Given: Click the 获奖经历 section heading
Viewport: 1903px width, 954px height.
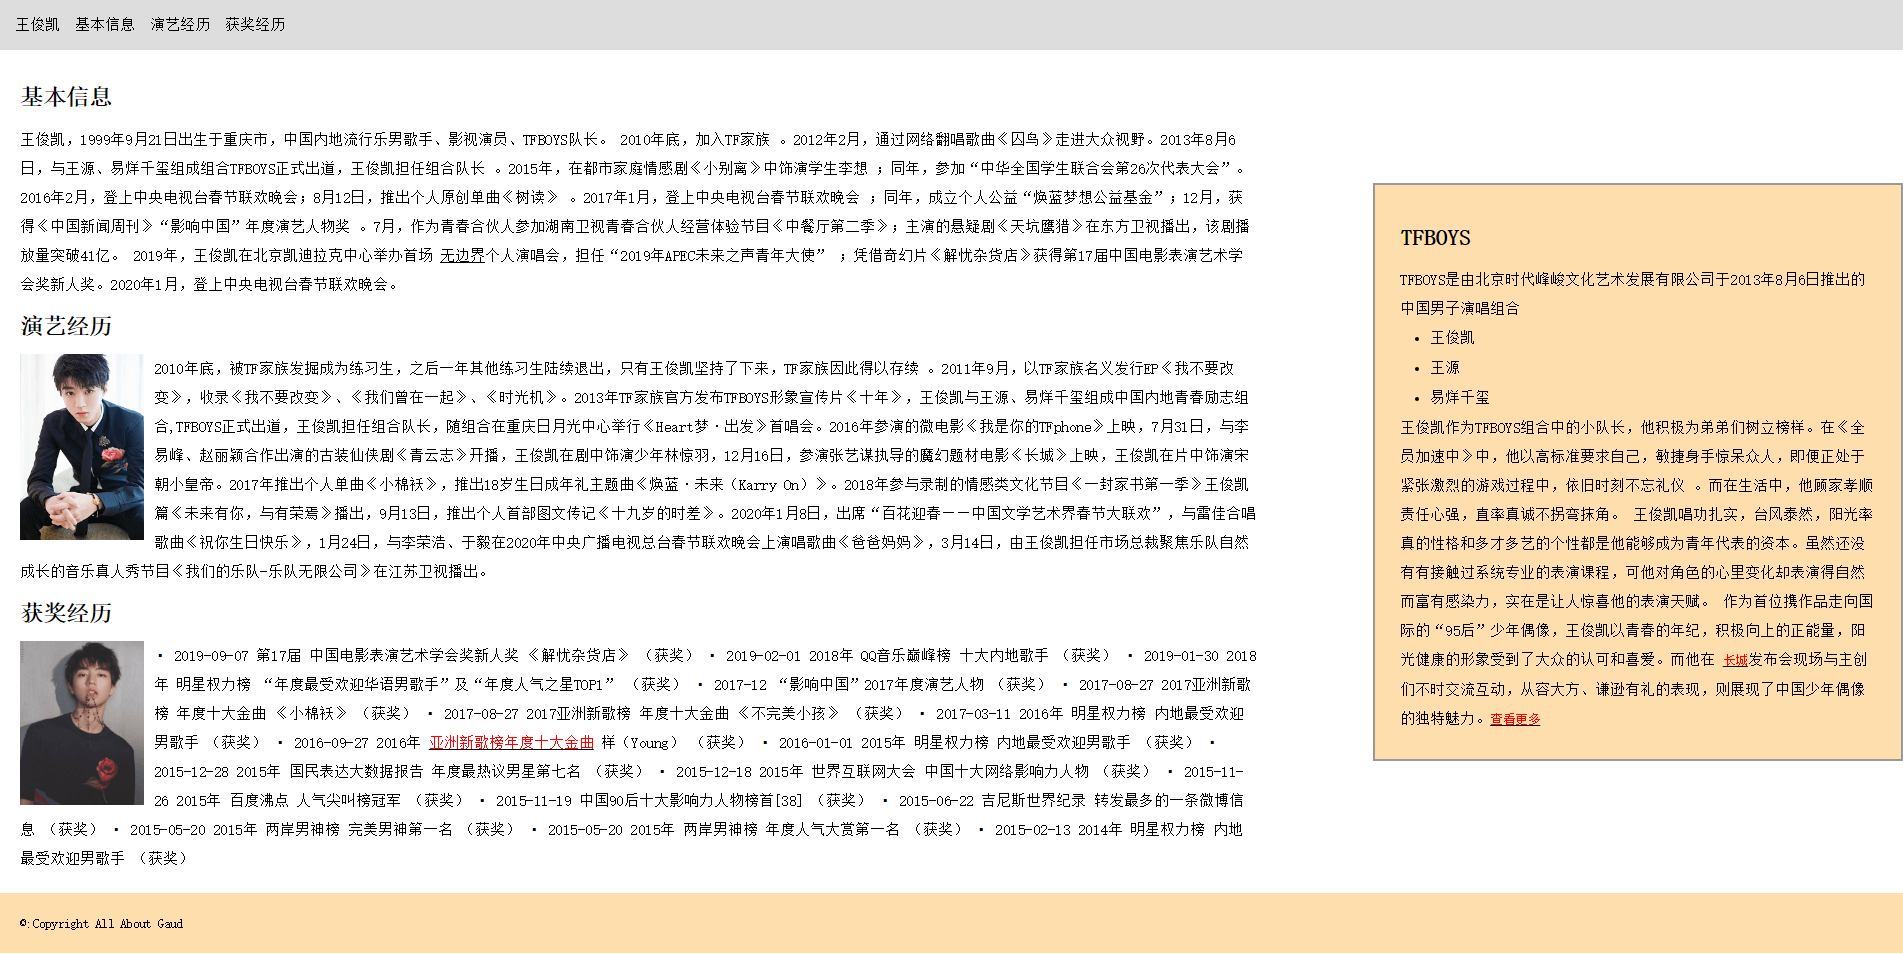Looking at the screenshot, I should tap(65, 614).
